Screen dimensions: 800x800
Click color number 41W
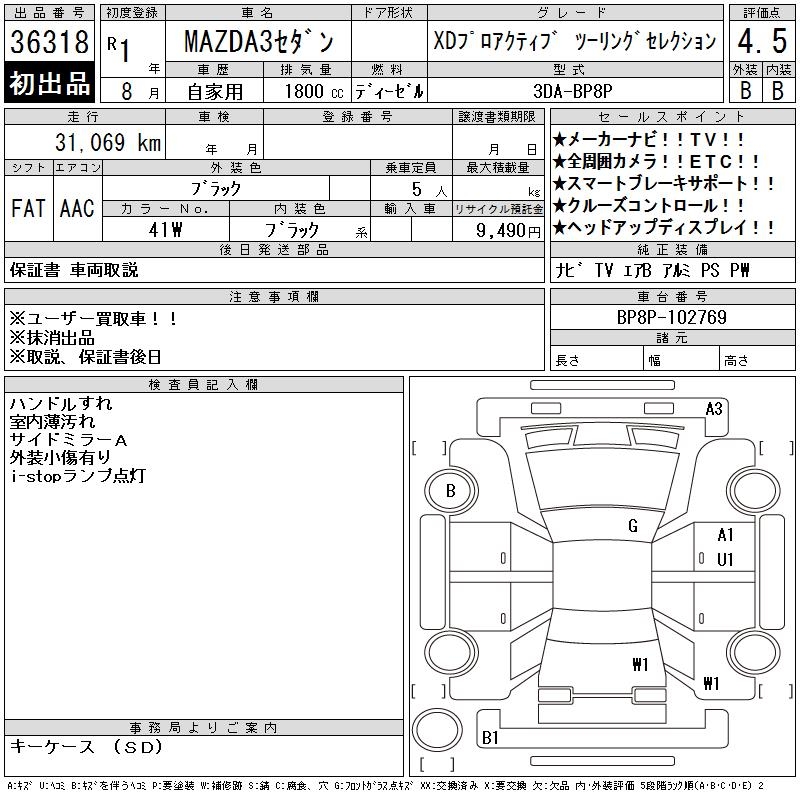165,230
